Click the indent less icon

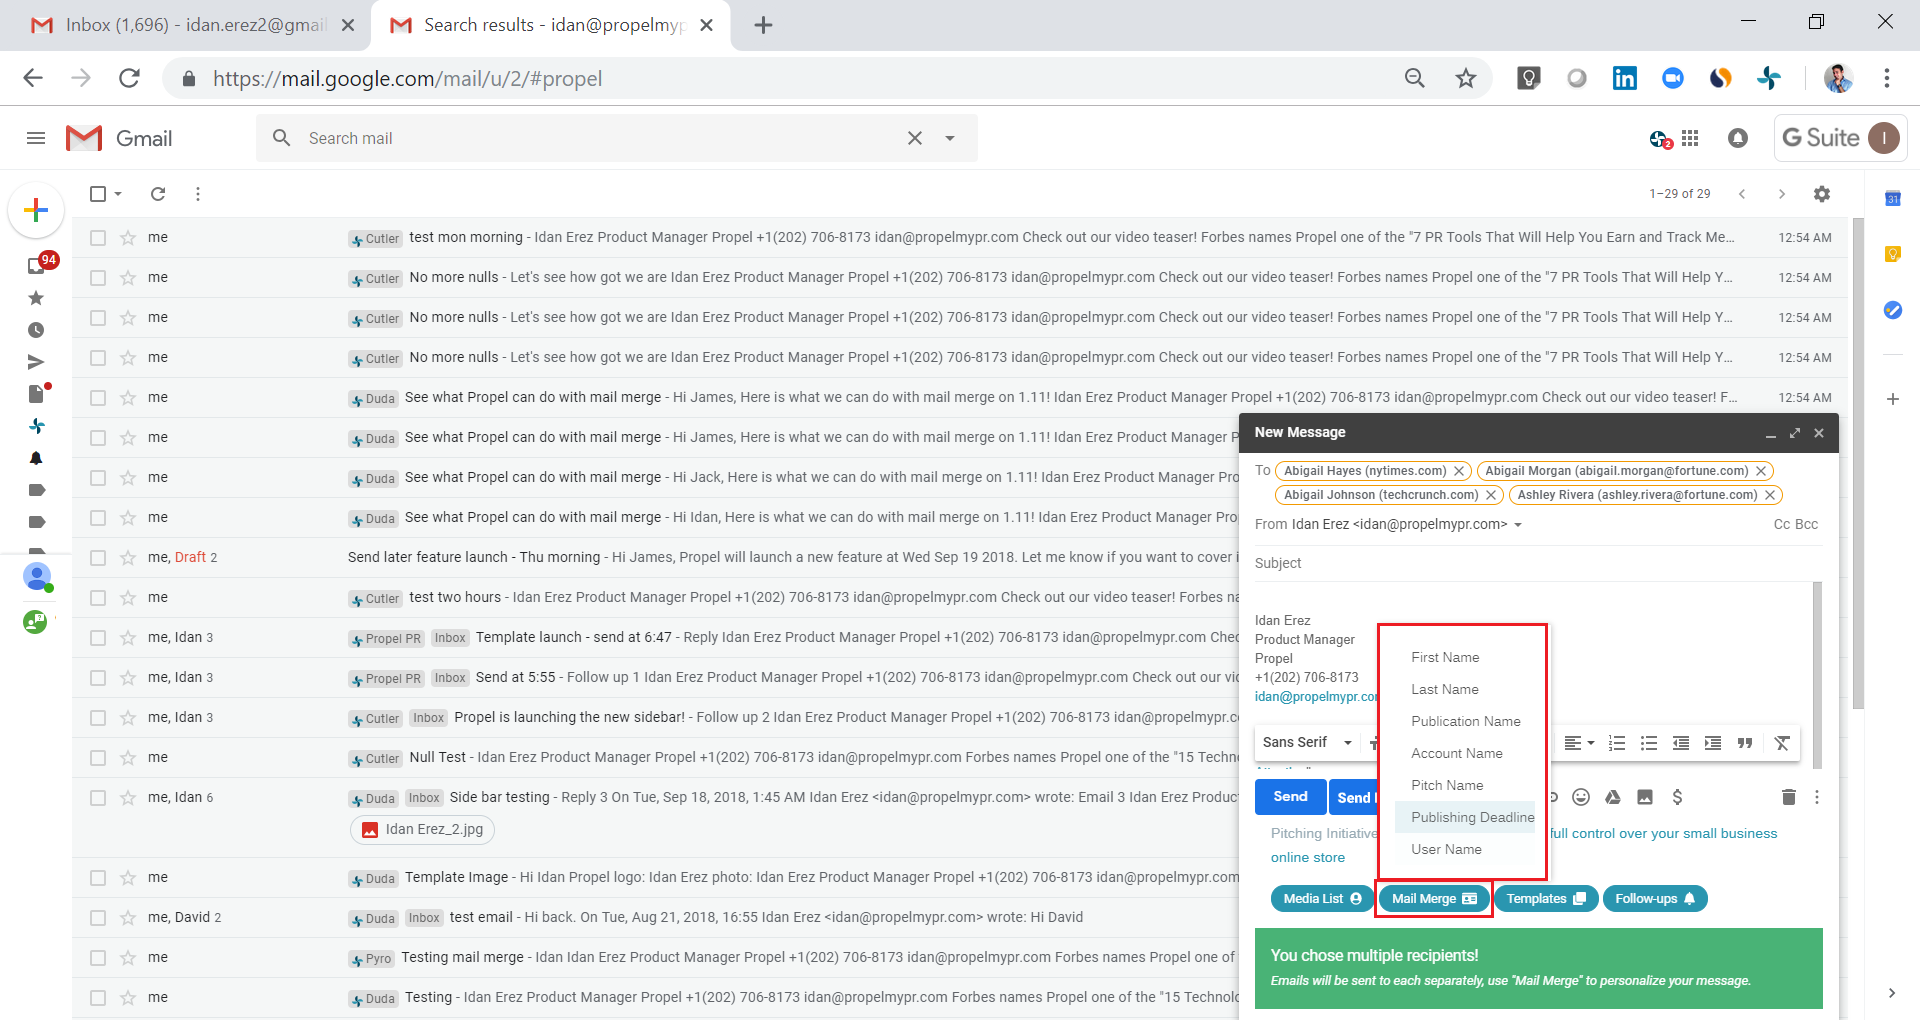pyautogui.click(x=1681, y=743)
